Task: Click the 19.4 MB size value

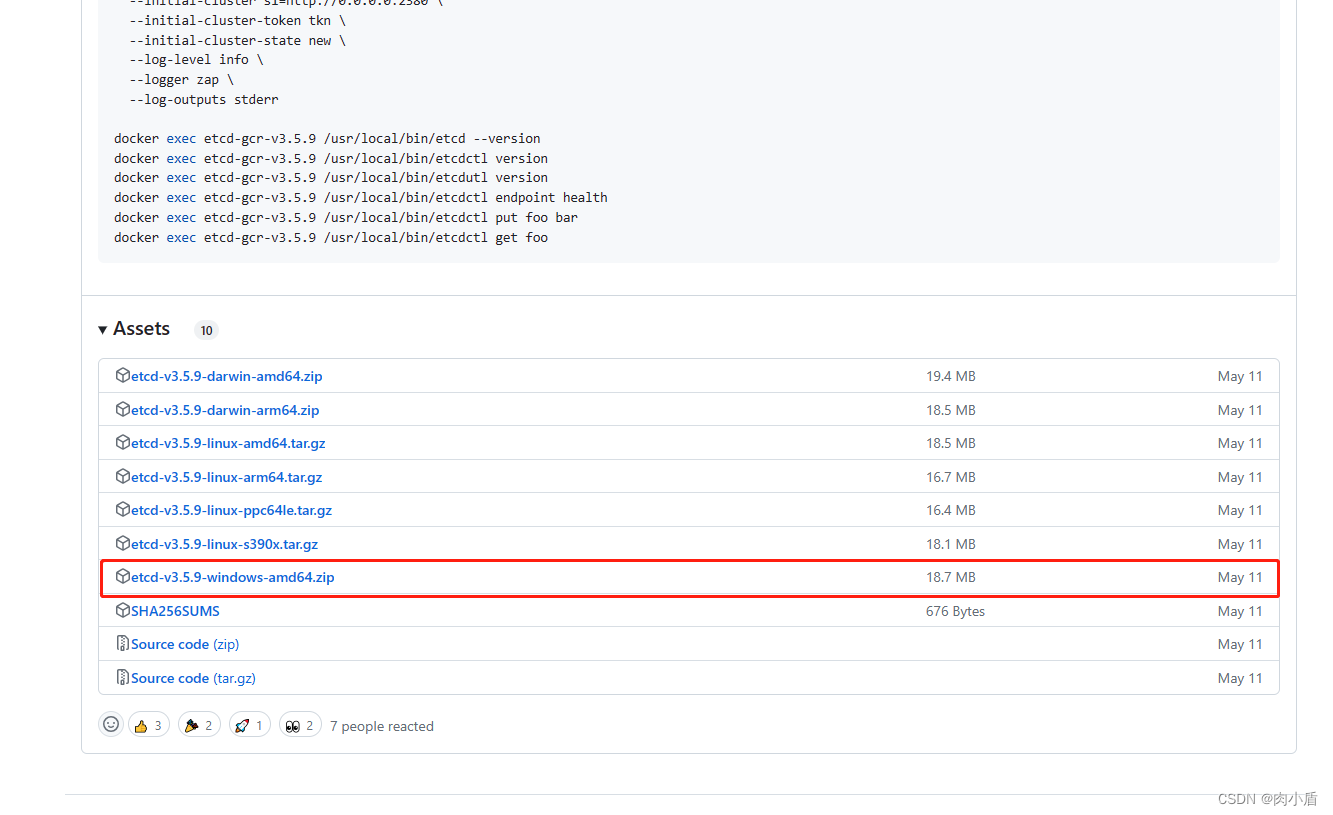Action: (x=950, y=377)
